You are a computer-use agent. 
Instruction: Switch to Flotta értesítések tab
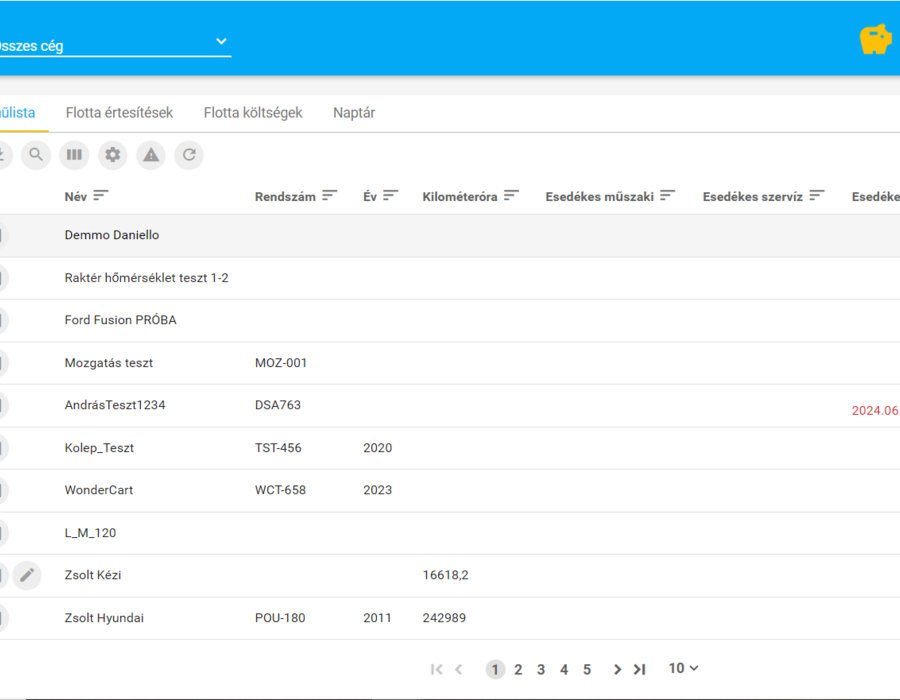point(119,113)
